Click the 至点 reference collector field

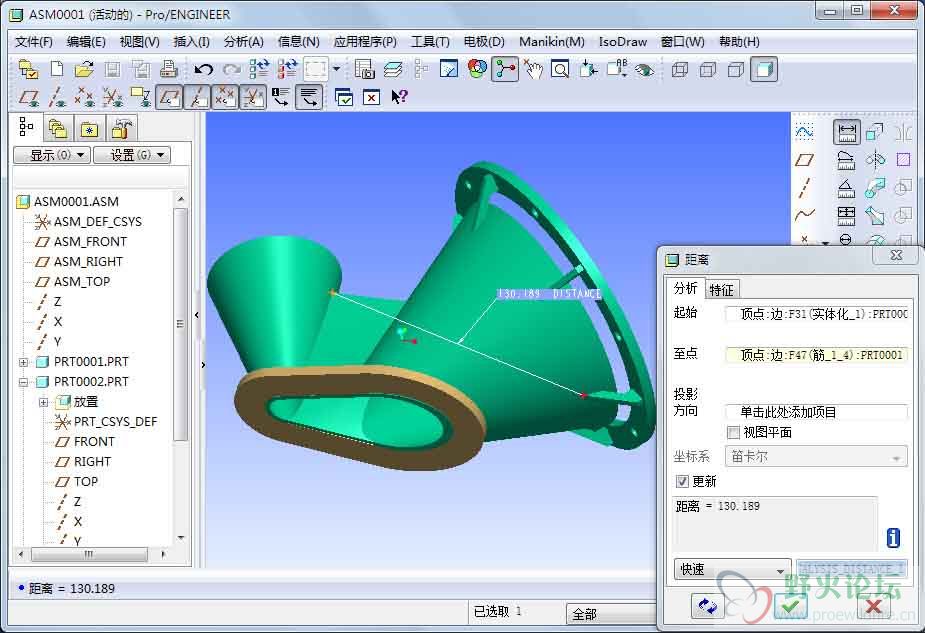[x=816, y=355]
